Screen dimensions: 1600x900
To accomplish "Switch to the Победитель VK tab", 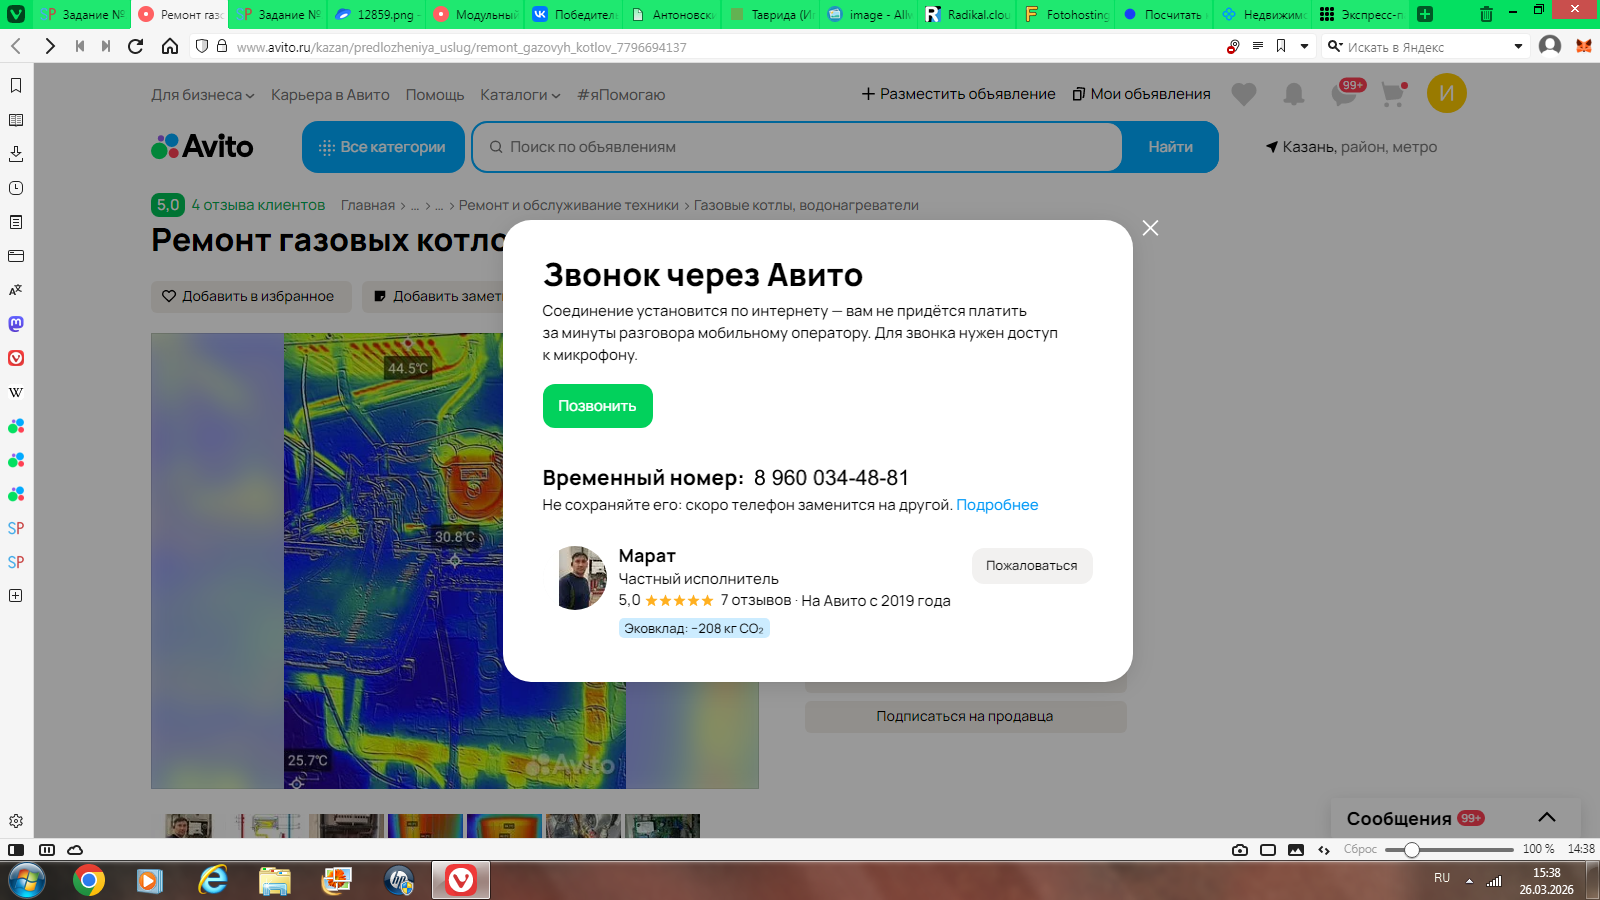I will pos(574,14).
